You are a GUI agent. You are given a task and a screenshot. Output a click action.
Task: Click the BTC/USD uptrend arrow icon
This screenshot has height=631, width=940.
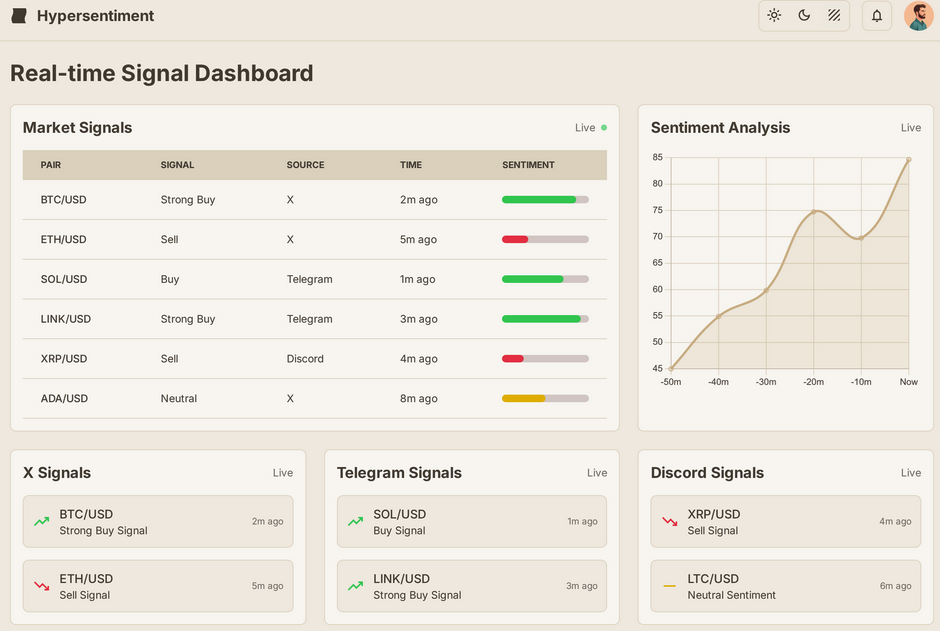pos(41,522)
